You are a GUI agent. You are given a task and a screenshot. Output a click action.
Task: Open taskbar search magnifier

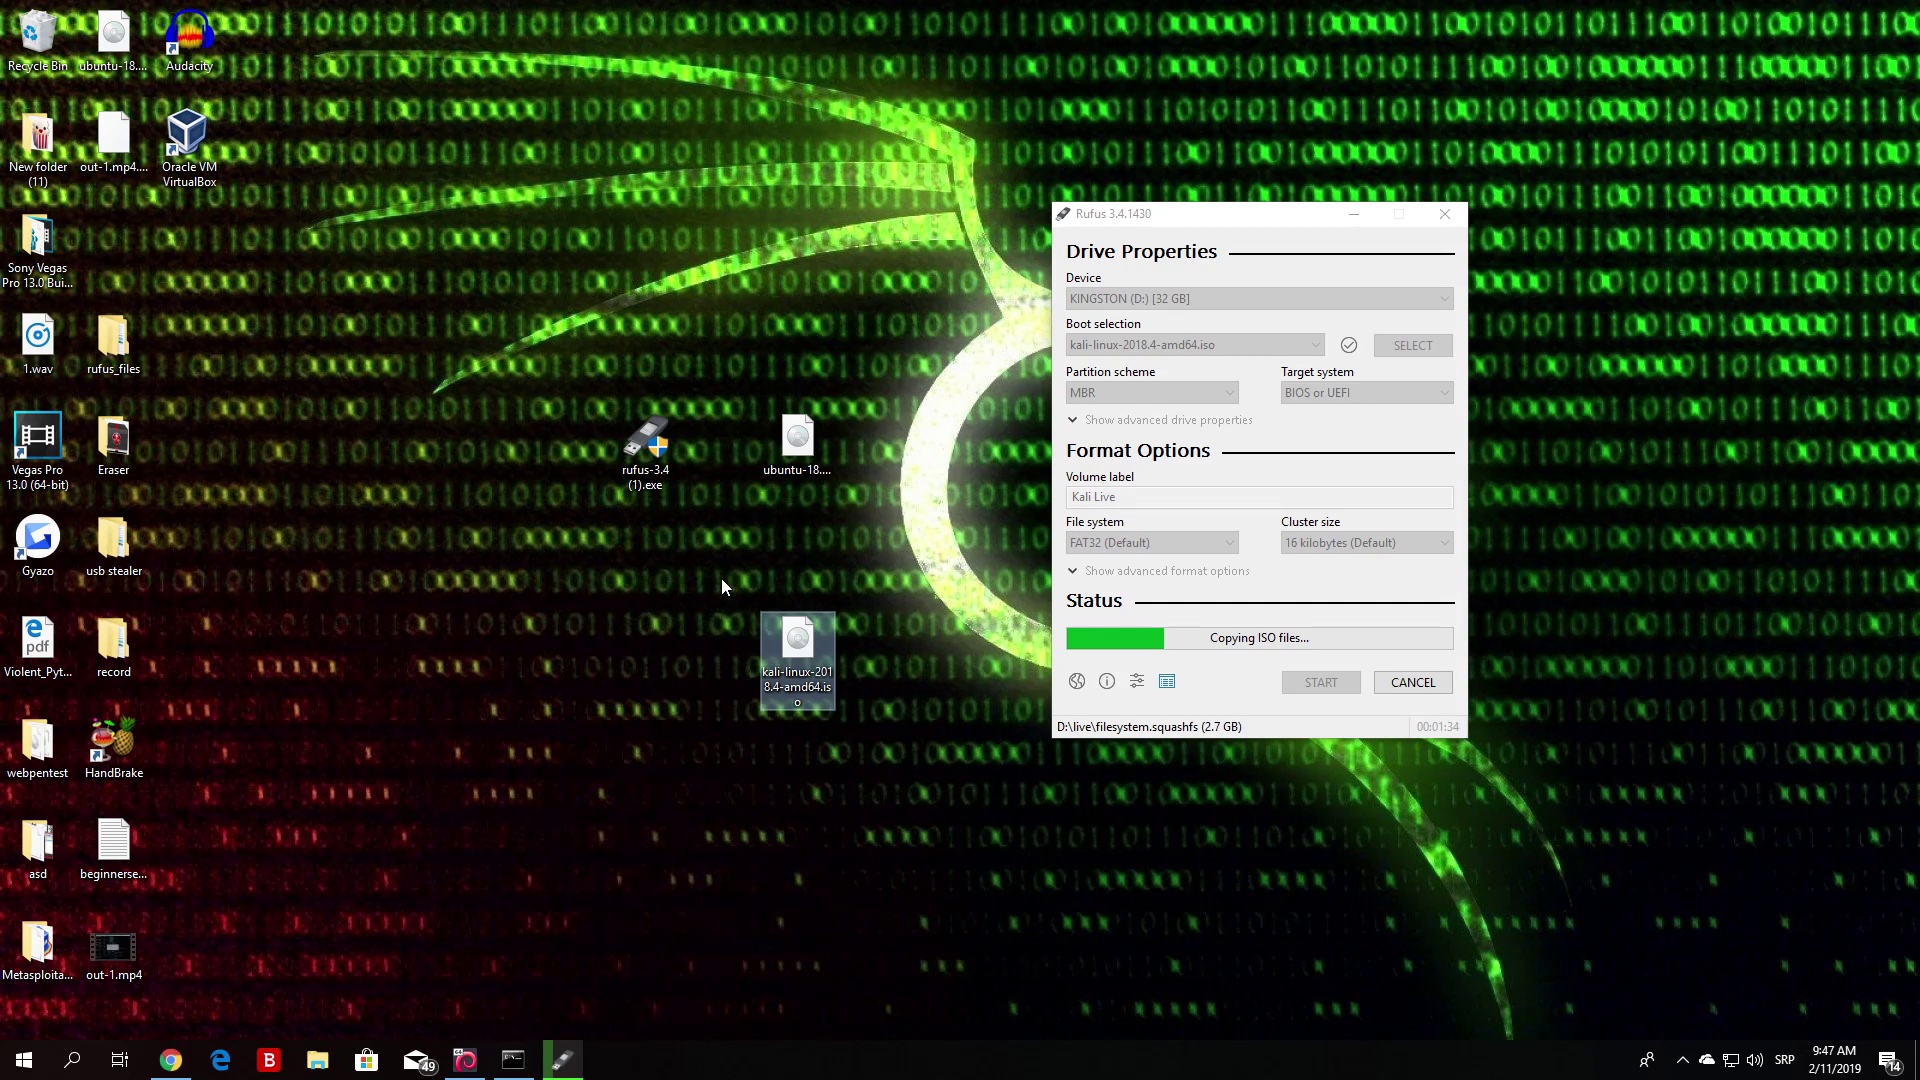point(72,1060)
